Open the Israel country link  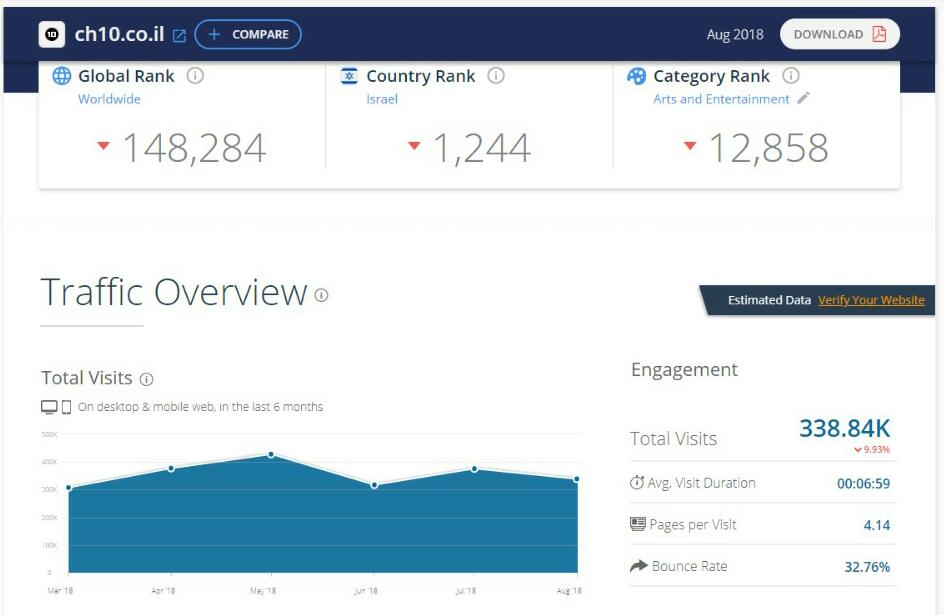[x=382, y=99]
